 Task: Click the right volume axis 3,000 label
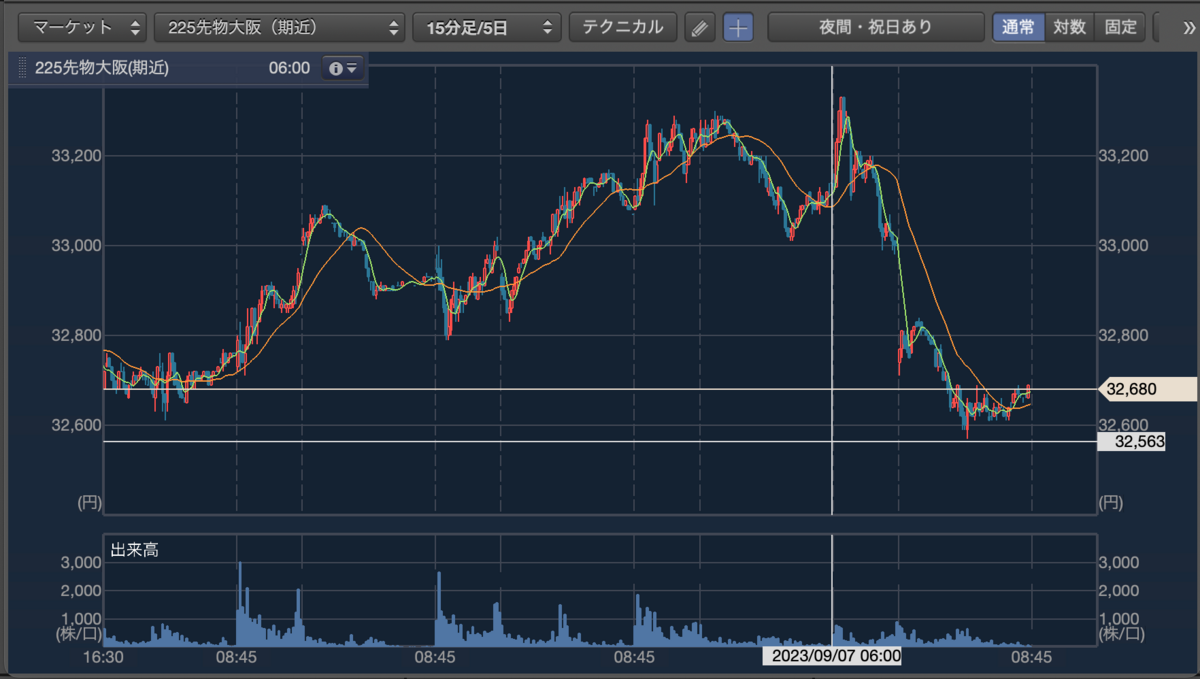click(x=1118, y=563)
